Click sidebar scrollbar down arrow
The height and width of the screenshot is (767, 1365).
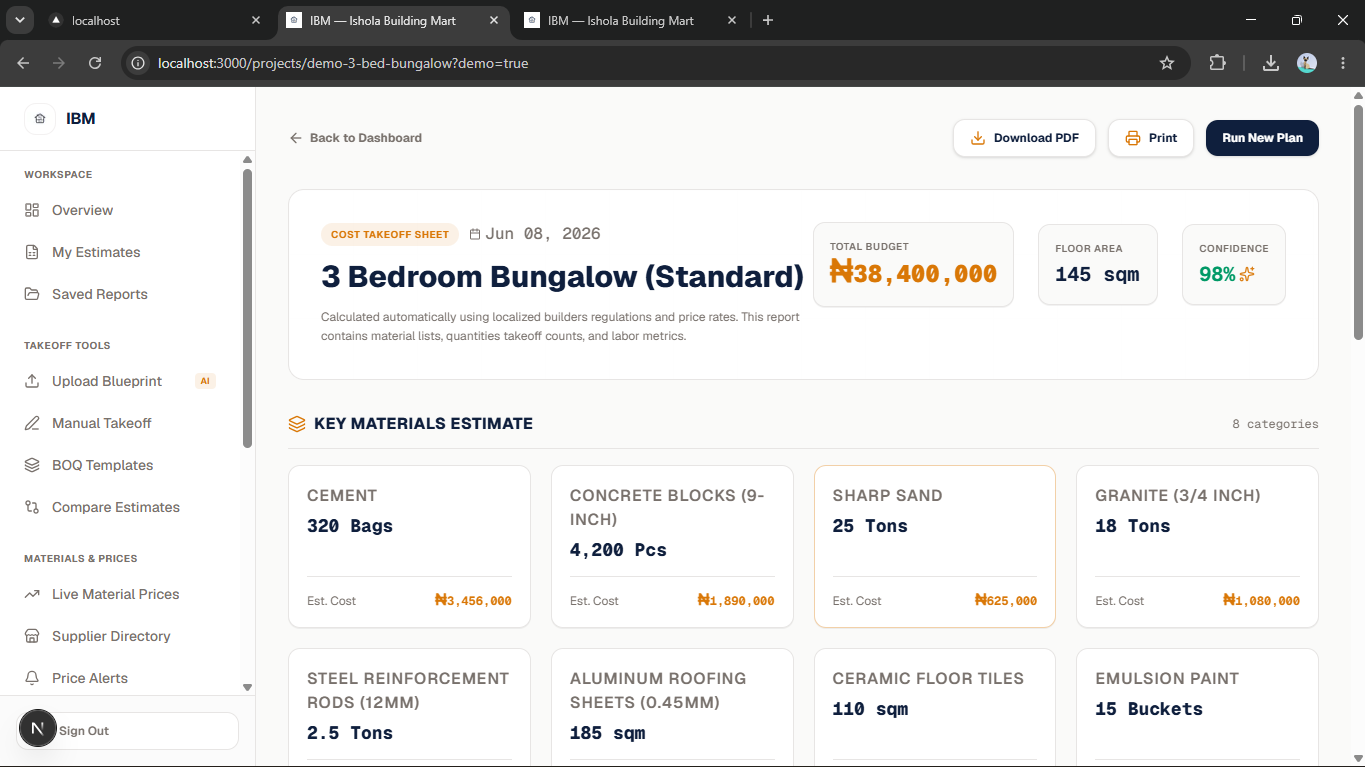248,687
